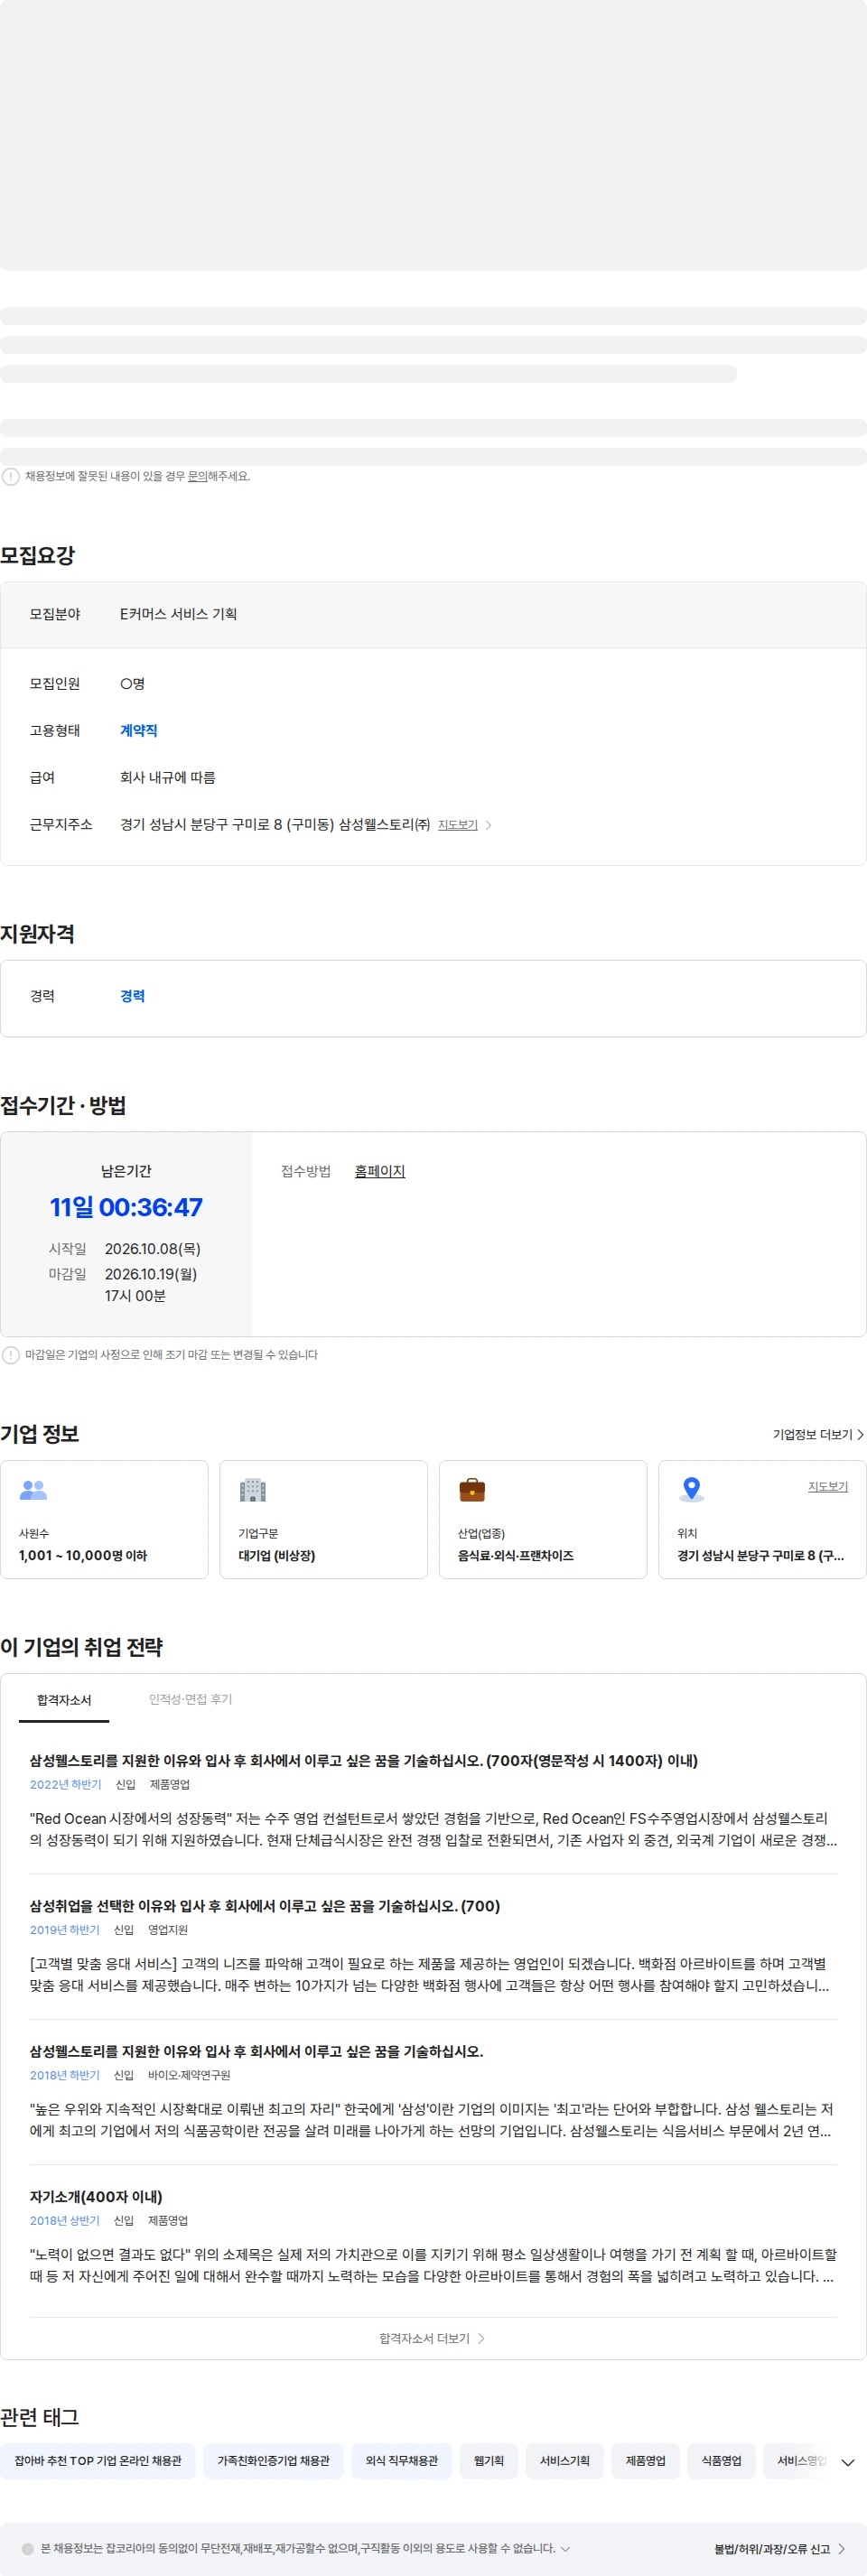Click the blue 경력 qualification link

click(x=133, y=996)
